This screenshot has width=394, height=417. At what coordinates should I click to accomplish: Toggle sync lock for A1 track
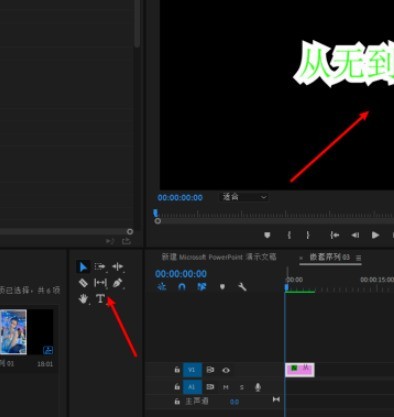pyautogui.click(x=210, y=387)
